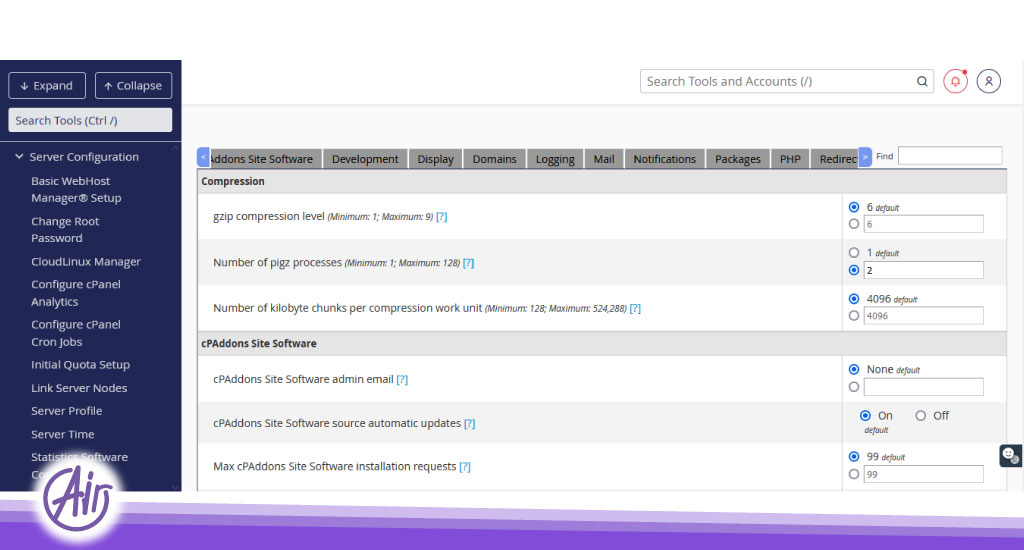Switch to the Mail tab
The width and height of the screenshot is (1024, 550).
click(604, 159)
